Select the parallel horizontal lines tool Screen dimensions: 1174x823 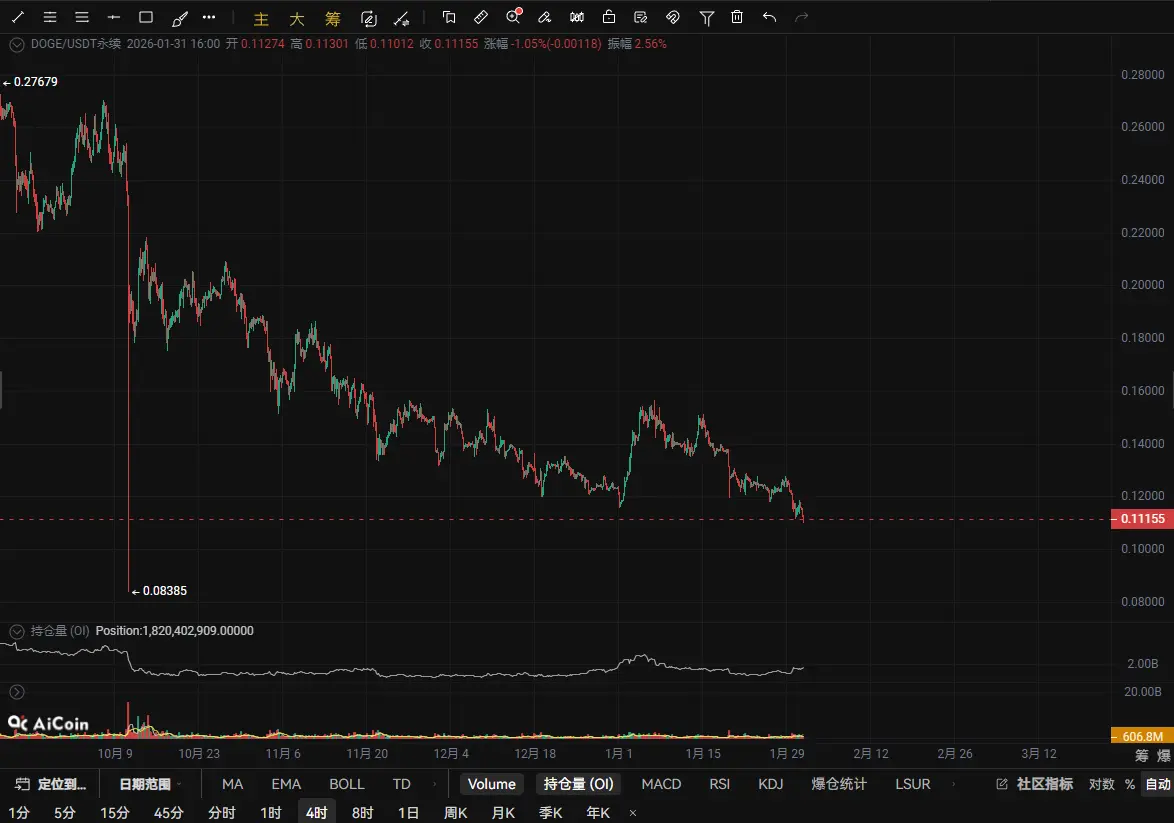(82, 16)
